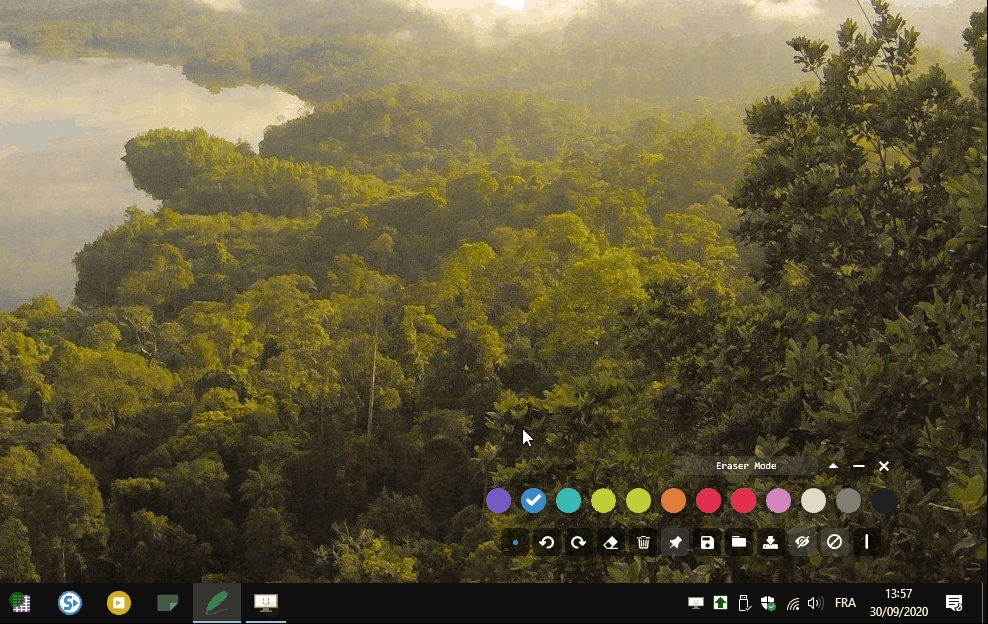Viewport: 988px width, 624px height.
Task: Click the Eraser Mode label
Action: pyautogui.click(x=746, y=466)
